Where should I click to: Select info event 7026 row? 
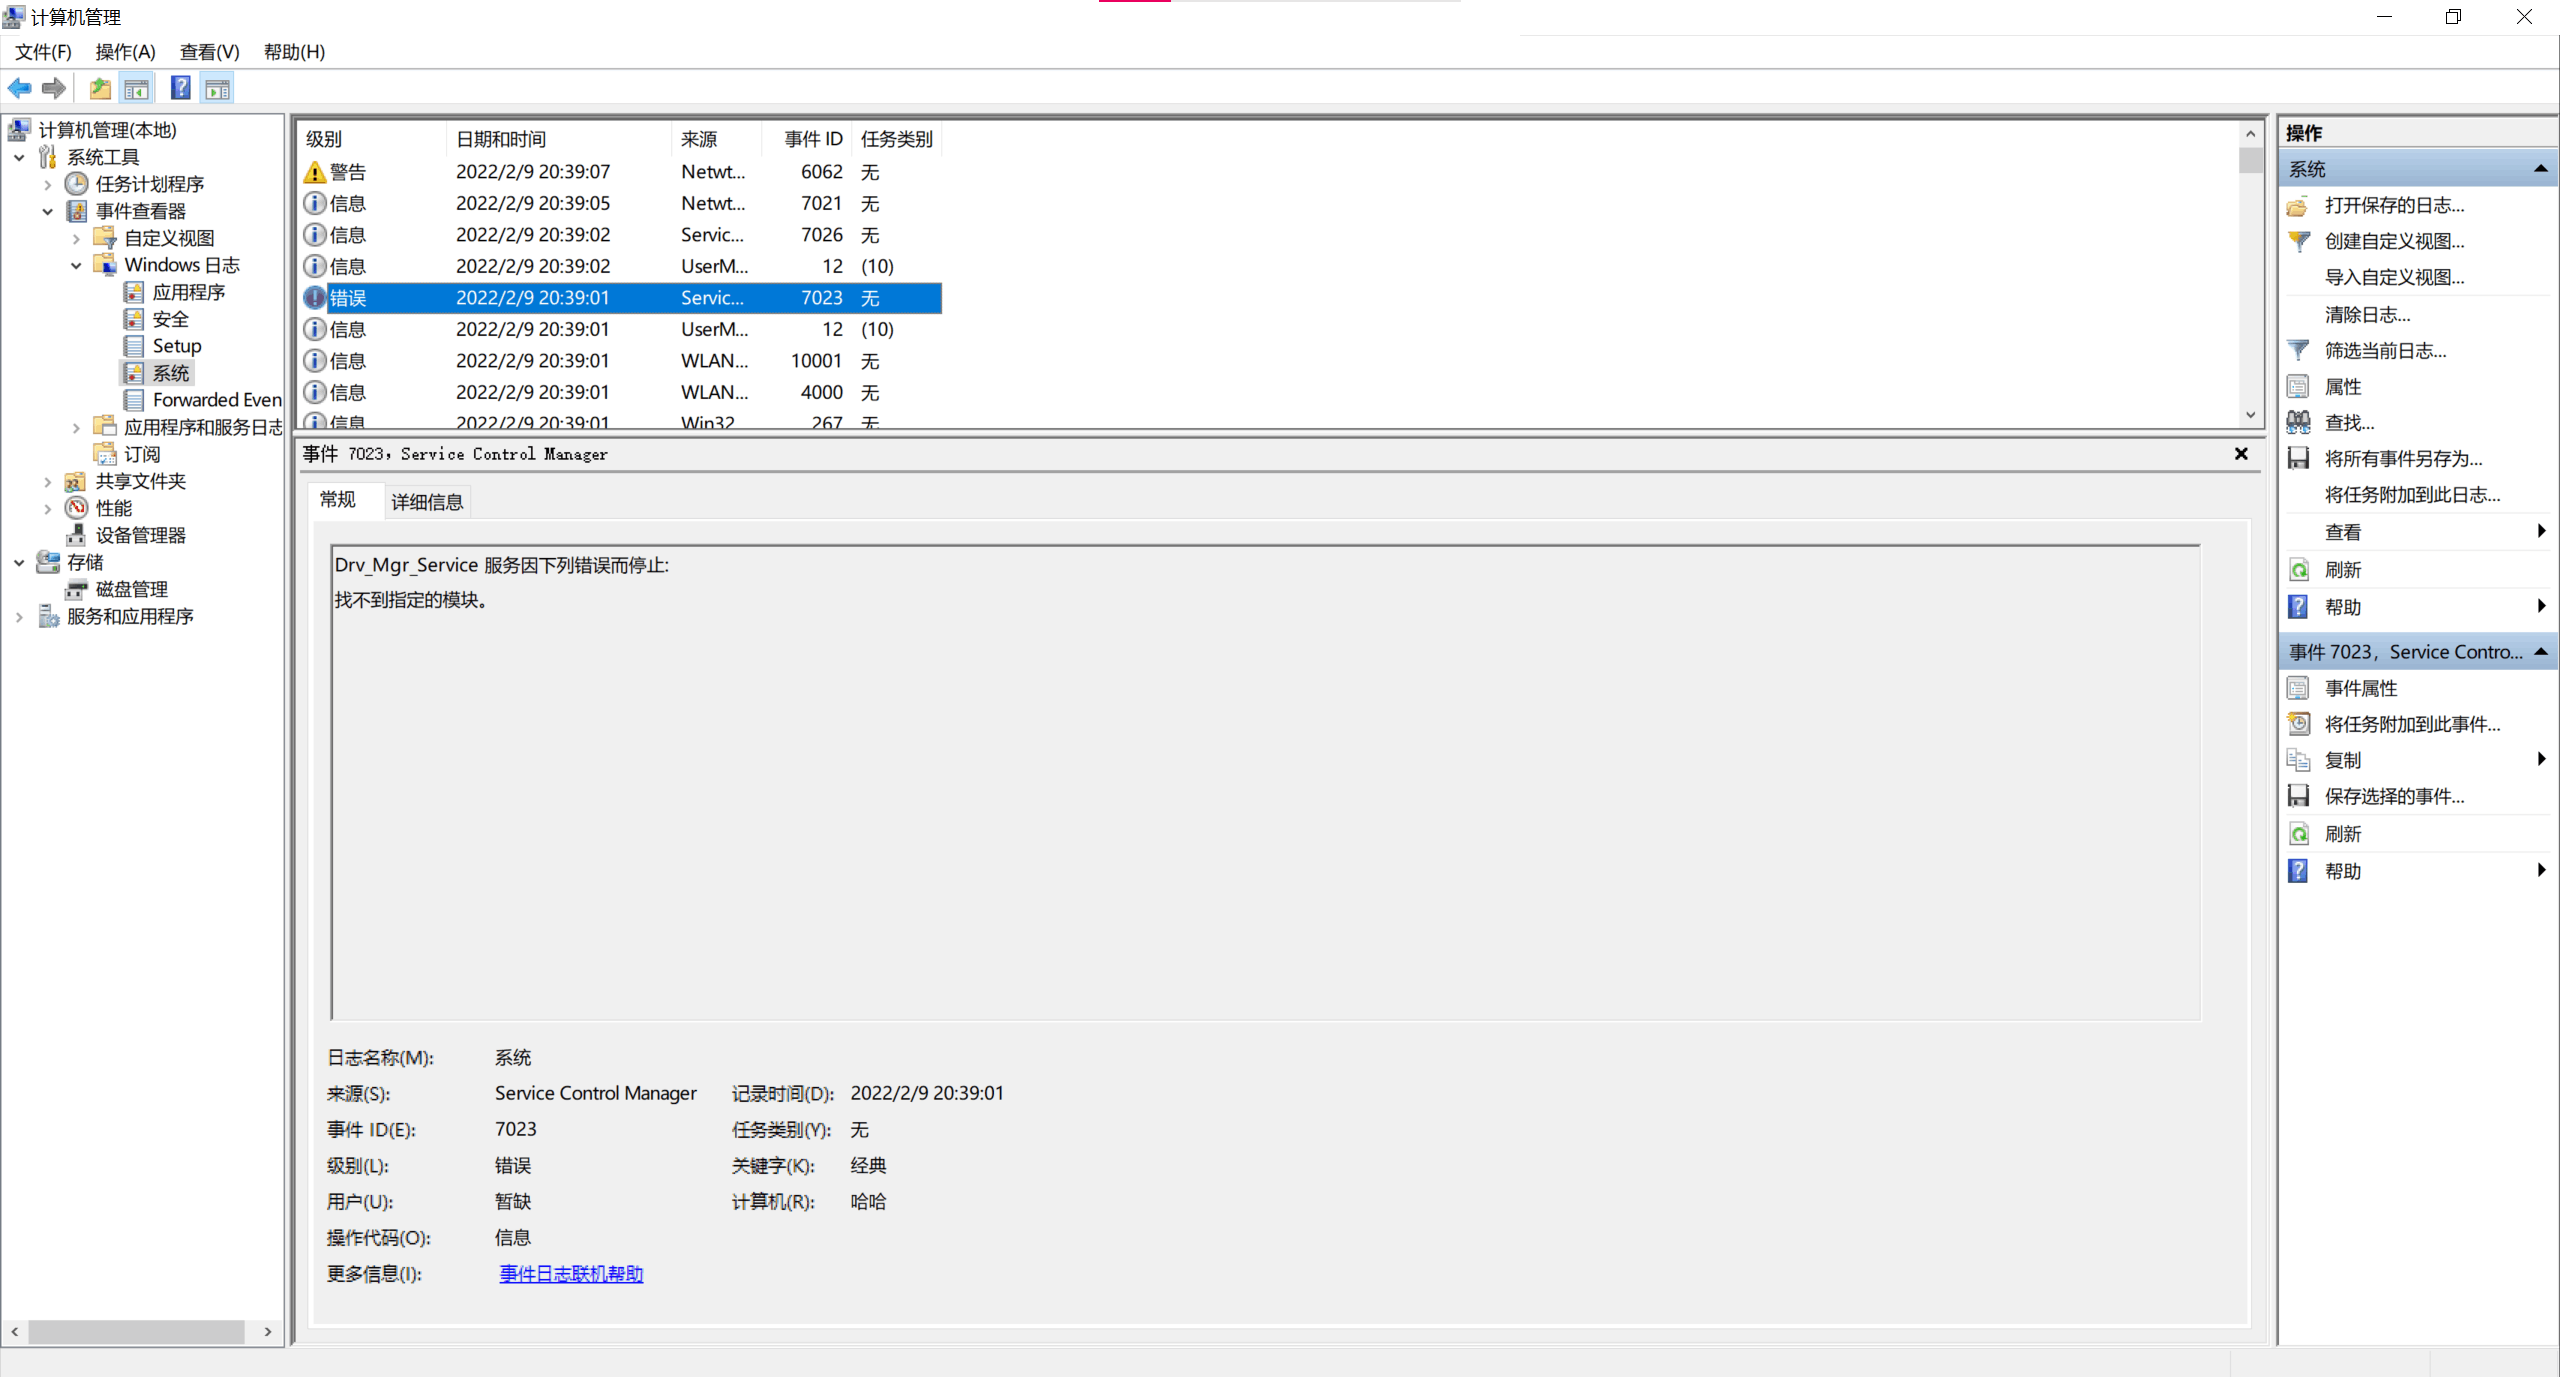tap(620, 235)
